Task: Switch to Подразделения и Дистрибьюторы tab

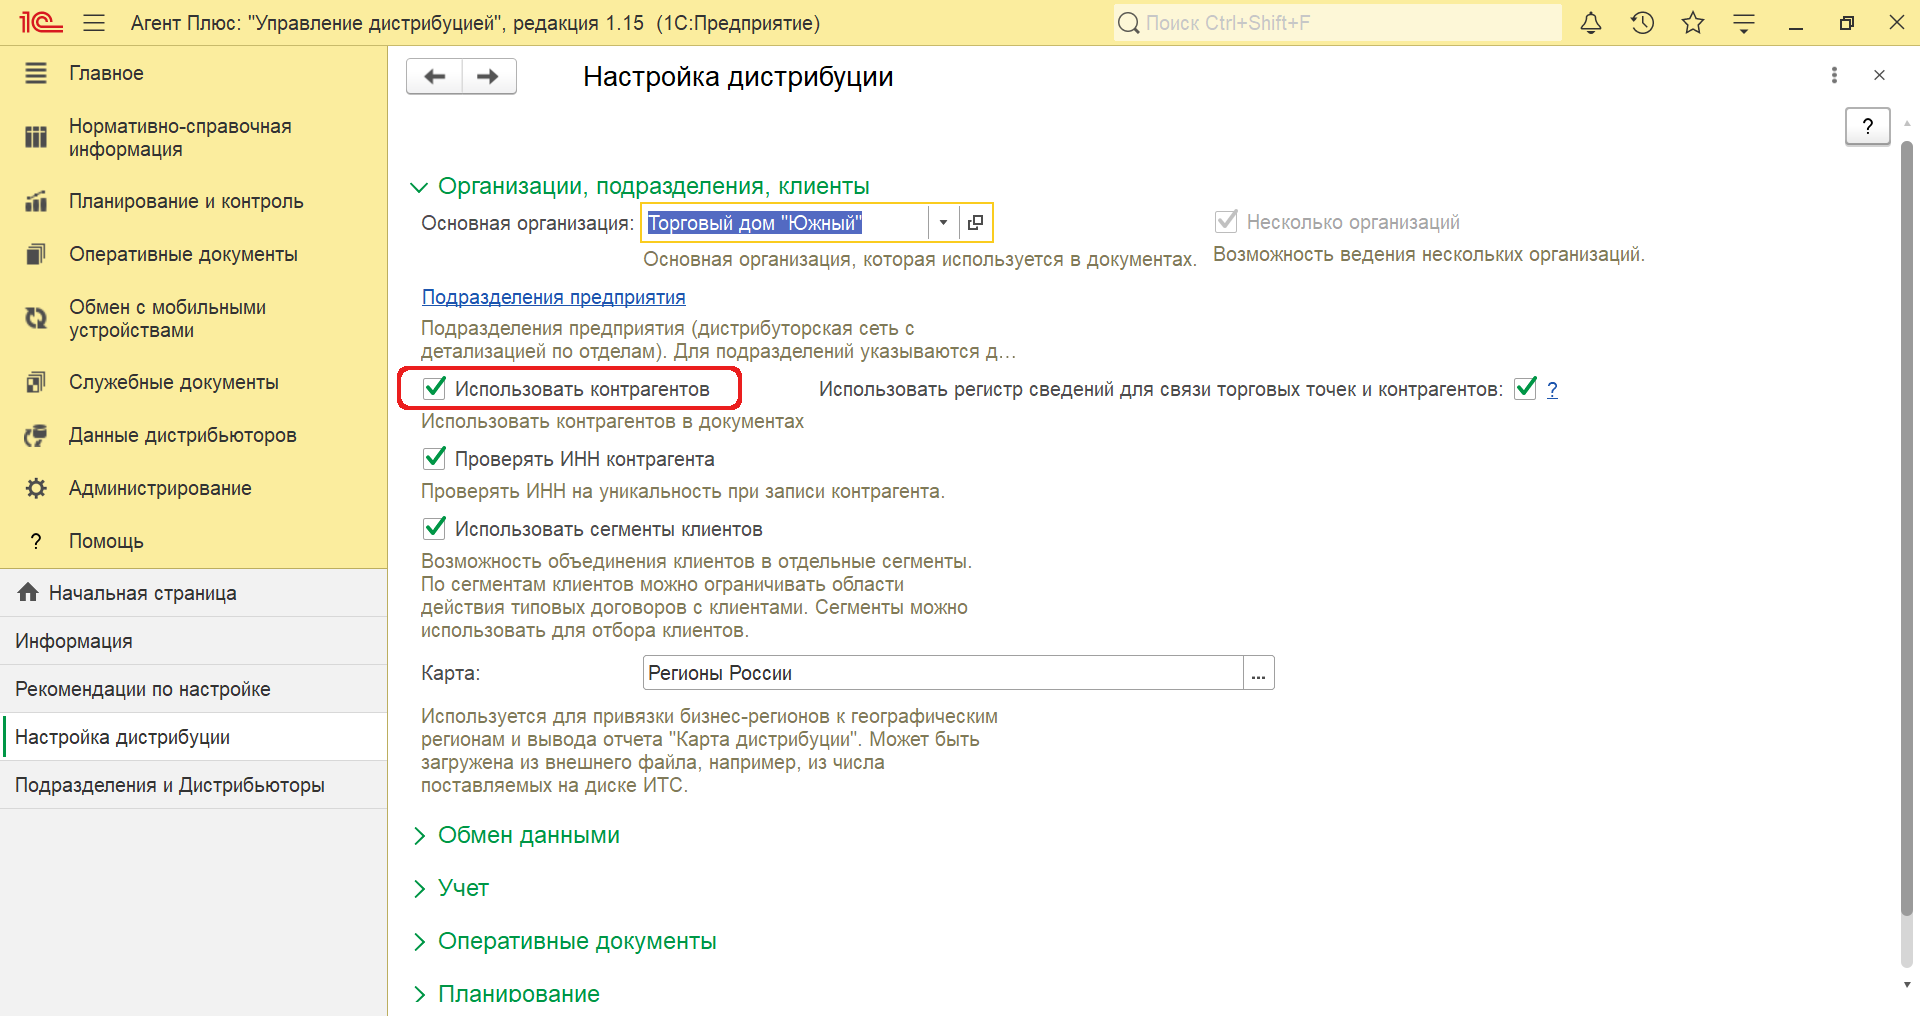Action: pos(193,785)
